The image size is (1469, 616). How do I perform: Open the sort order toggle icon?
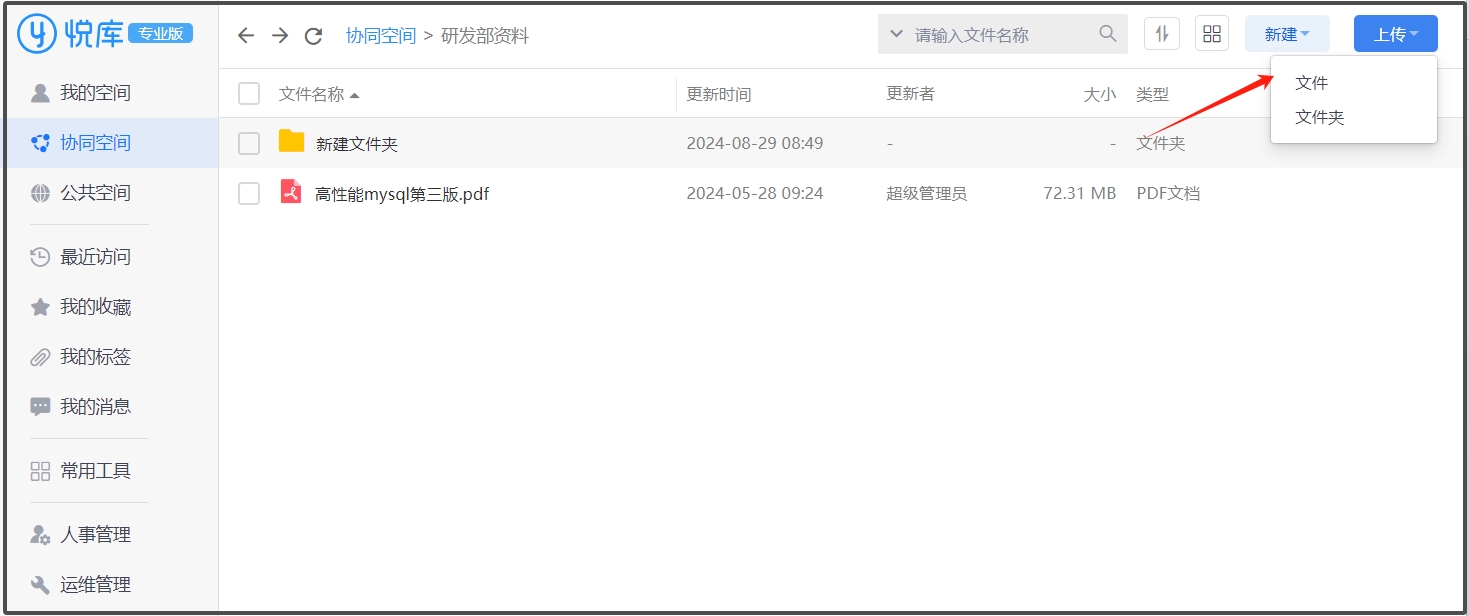tap(1161, 34)
